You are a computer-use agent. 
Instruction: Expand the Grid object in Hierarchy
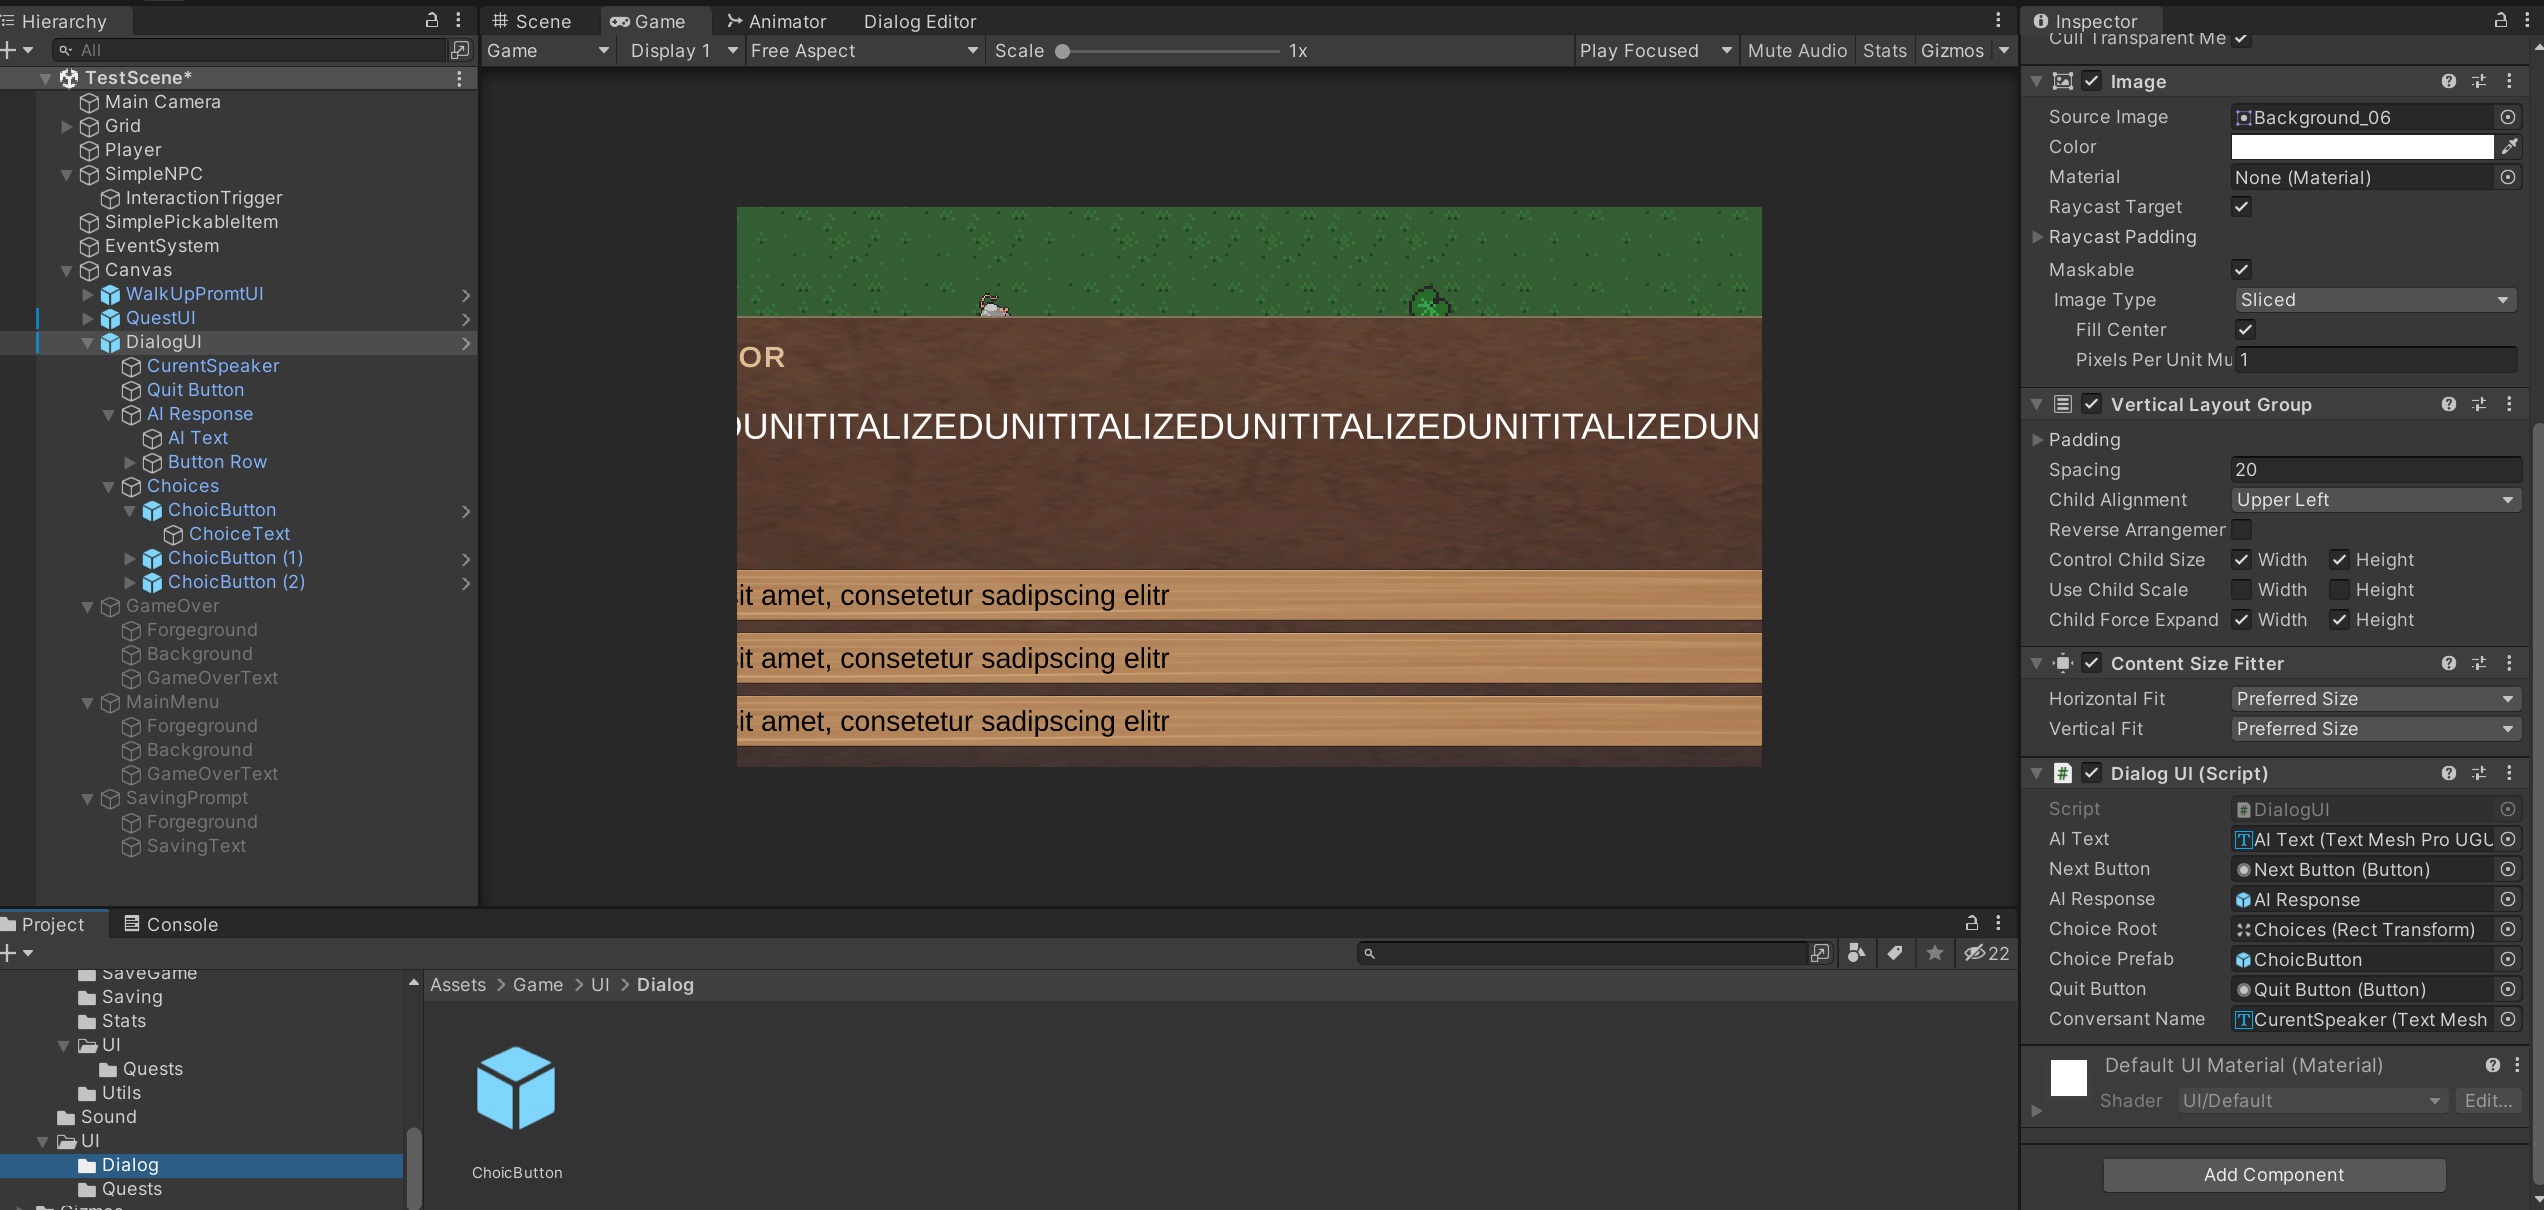pos(67,126)
